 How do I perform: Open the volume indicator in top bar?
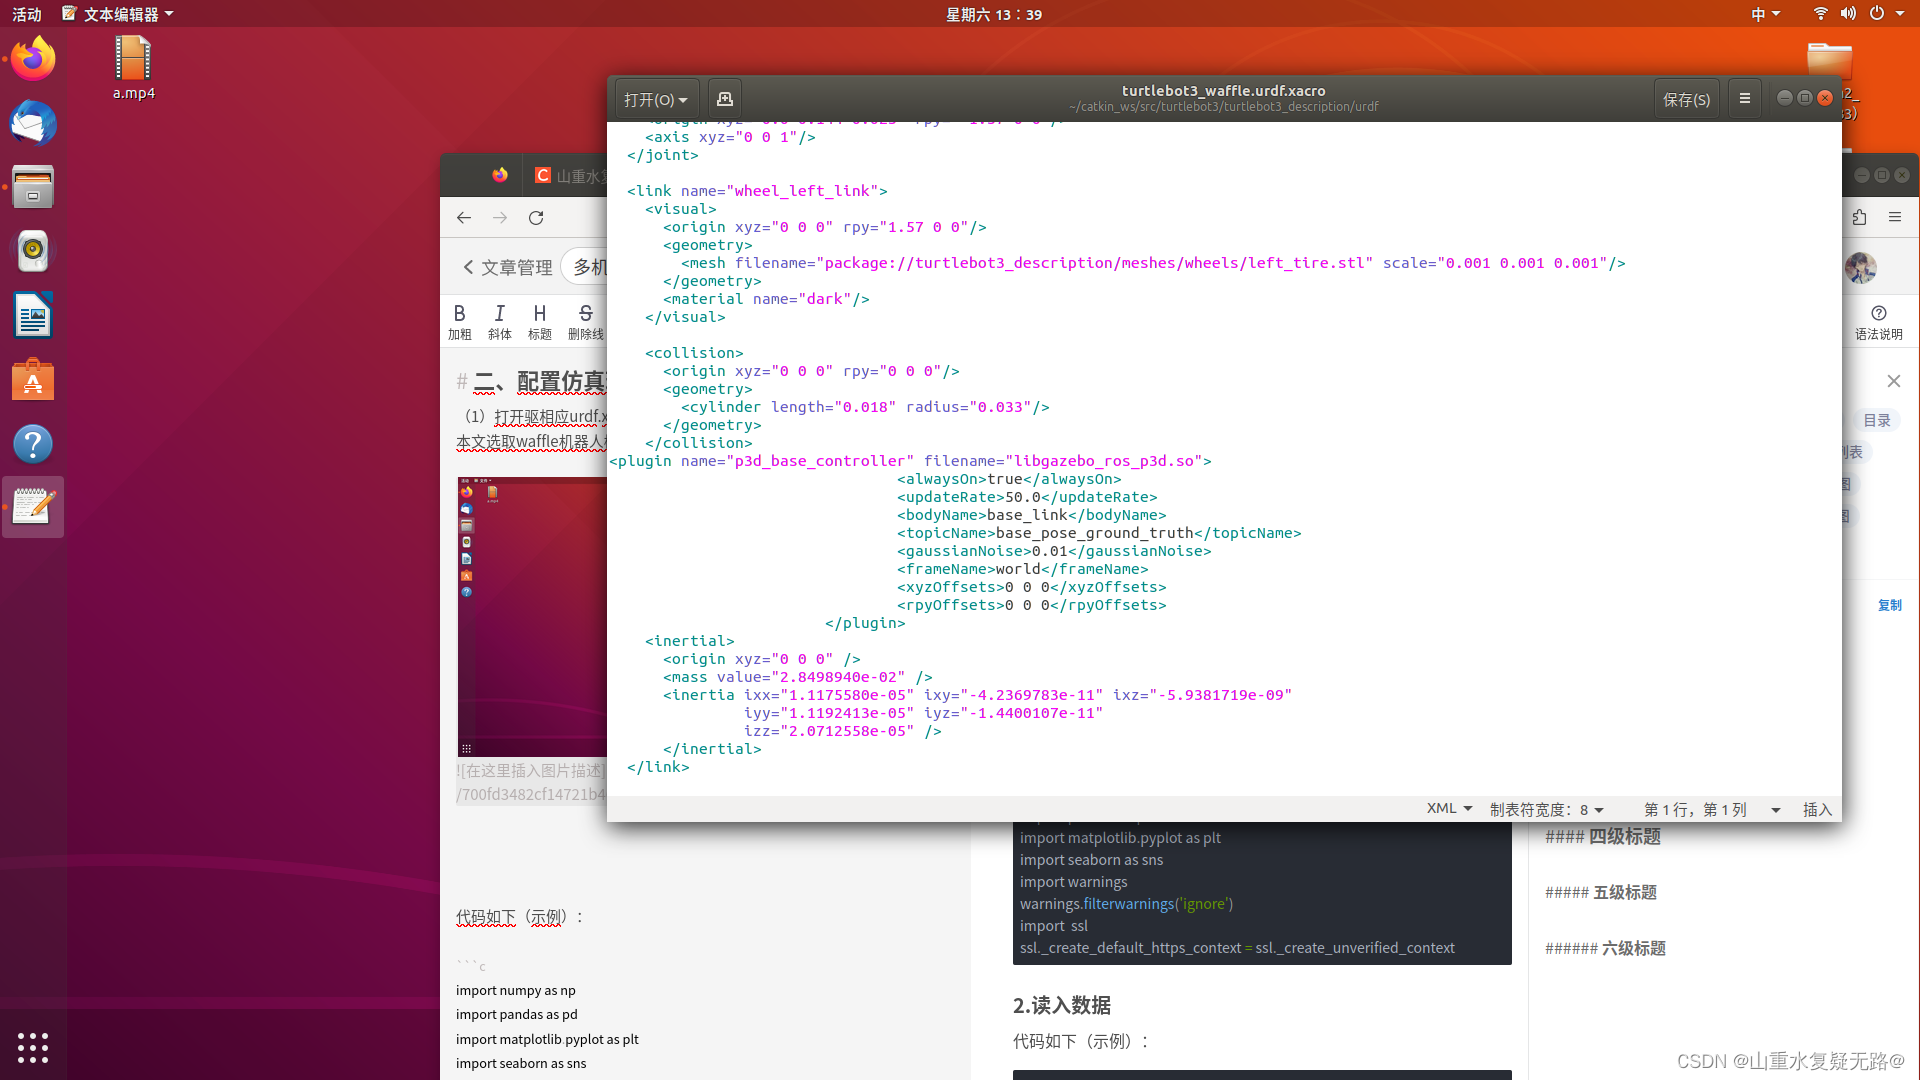[x=1848, y=14]
